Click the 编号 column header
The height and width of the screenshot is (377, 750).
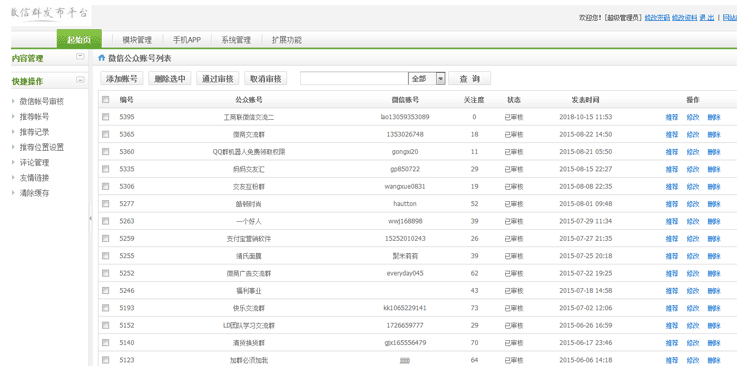(x=126, y=100)
